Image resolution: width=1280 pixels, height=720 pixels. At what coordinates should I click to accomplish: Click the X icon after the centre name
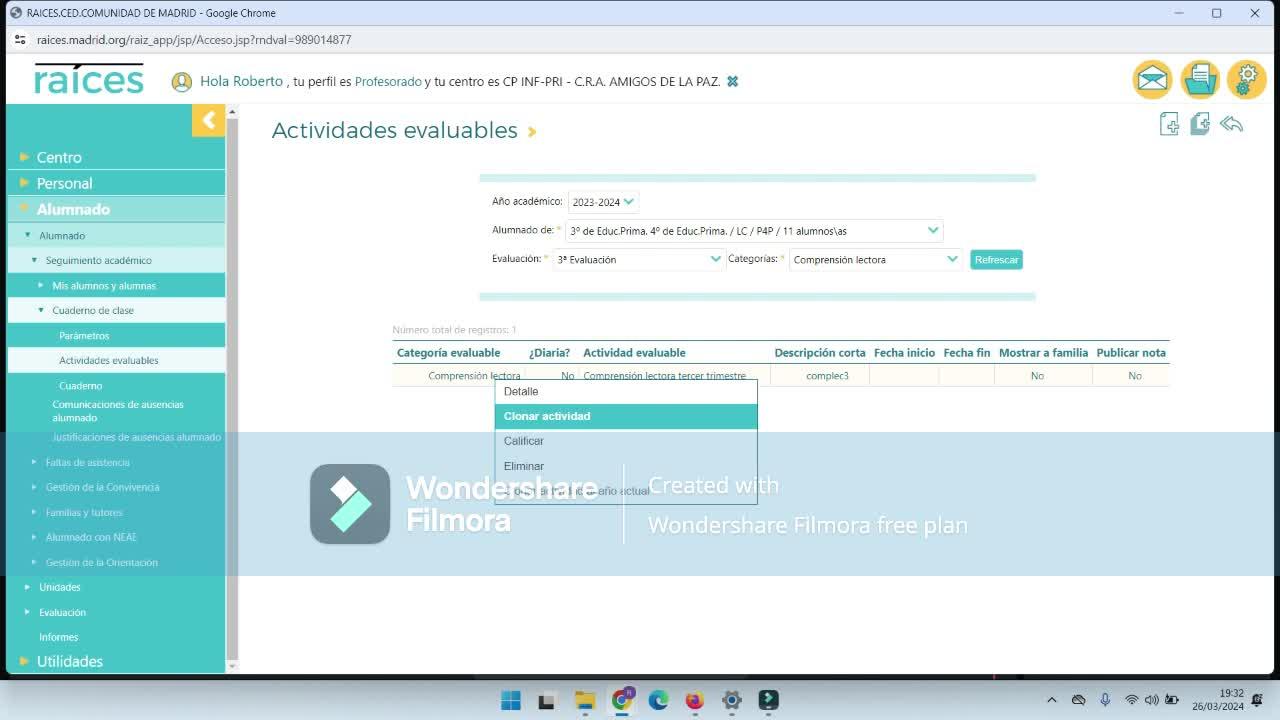click(x=732, y=82)
